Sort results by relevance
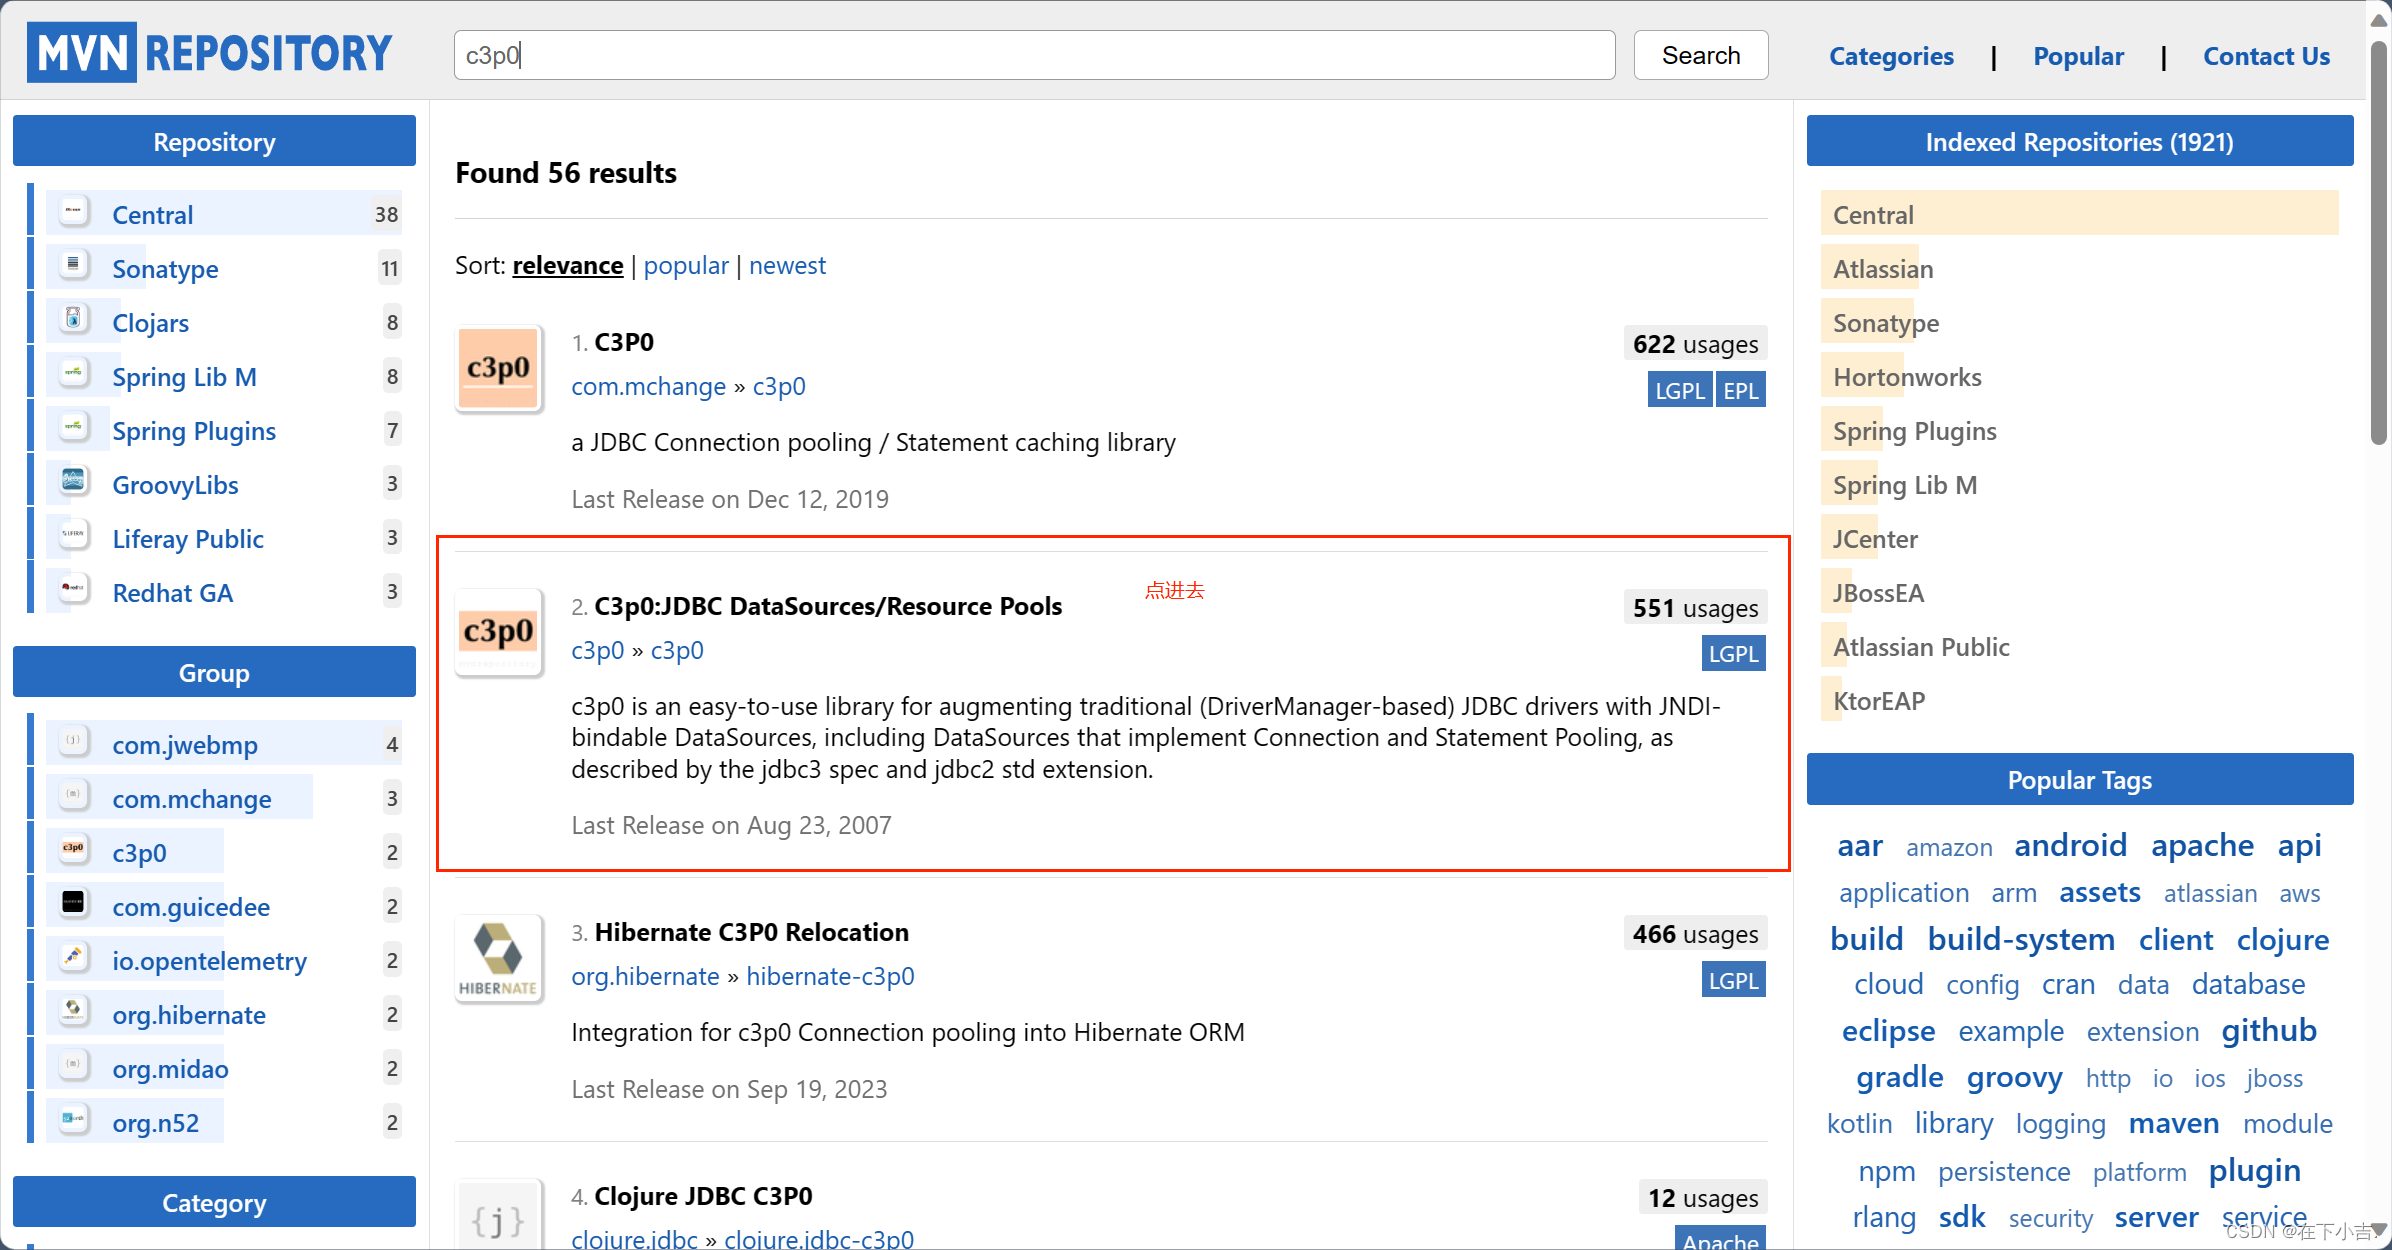 (x=567, y=266)
